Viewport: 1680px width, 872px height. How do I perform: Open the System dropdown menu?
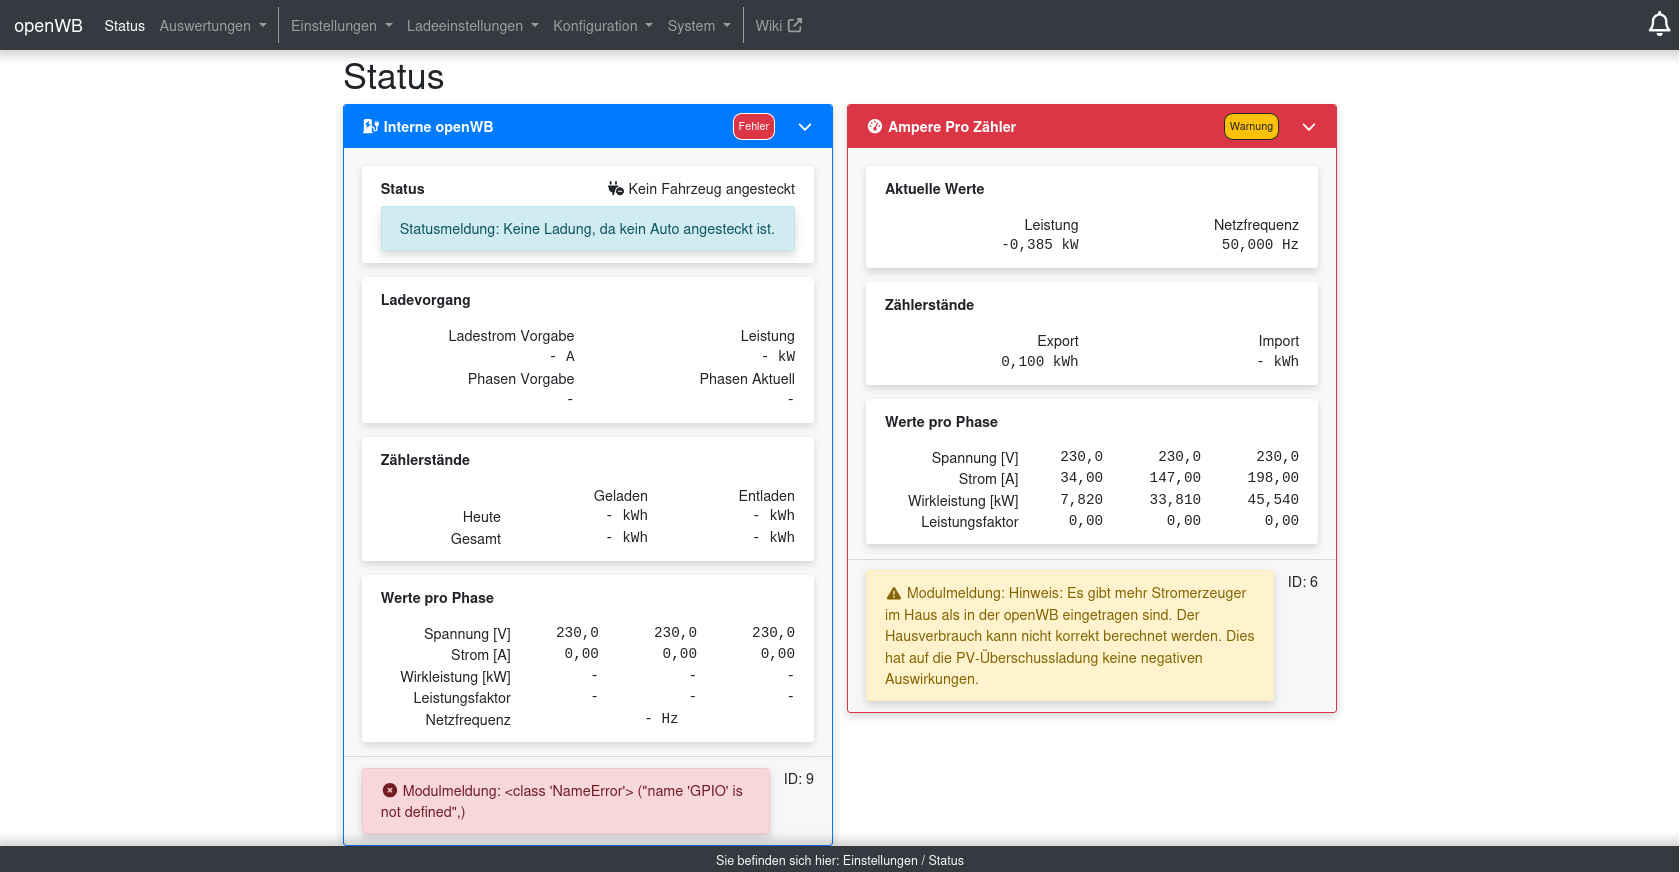699,26
